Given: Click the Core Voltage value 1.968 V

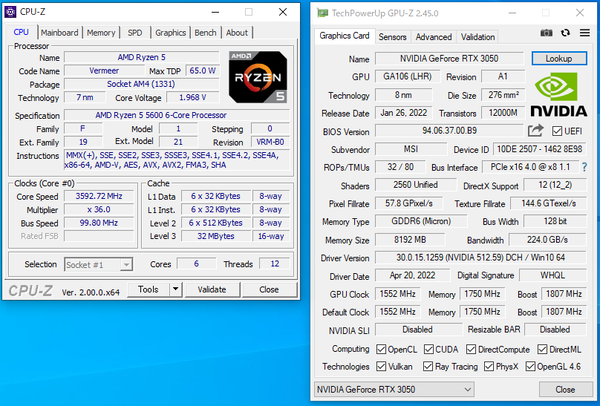Looking at the screenshot, I should 192,98.
